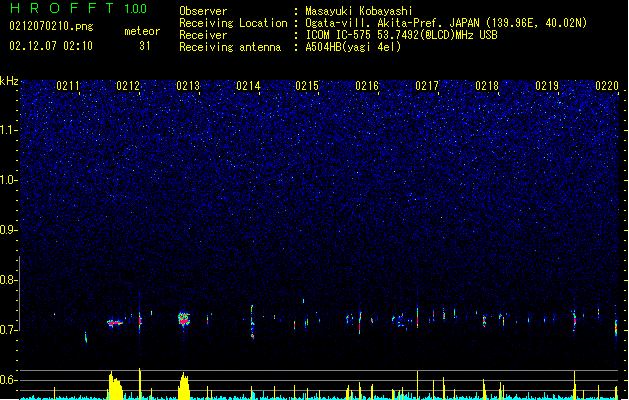Click the 0217 time marker
629x400 pixels.
pos(427,86)
